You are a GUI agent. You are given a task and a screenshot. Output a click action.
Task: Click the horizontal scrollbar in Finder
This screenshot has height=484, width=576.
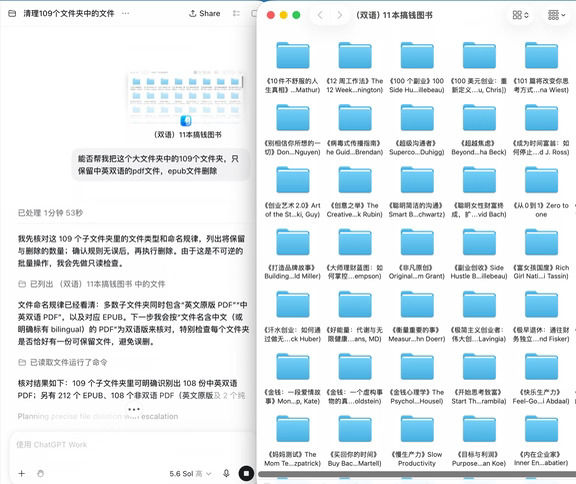(x=417, y=474)
